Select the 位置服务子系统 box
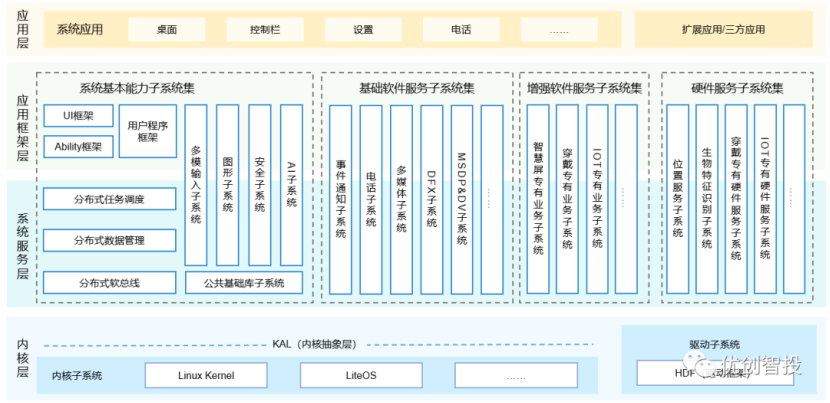Viewport: 830px width, 403px height. [678, 199]
